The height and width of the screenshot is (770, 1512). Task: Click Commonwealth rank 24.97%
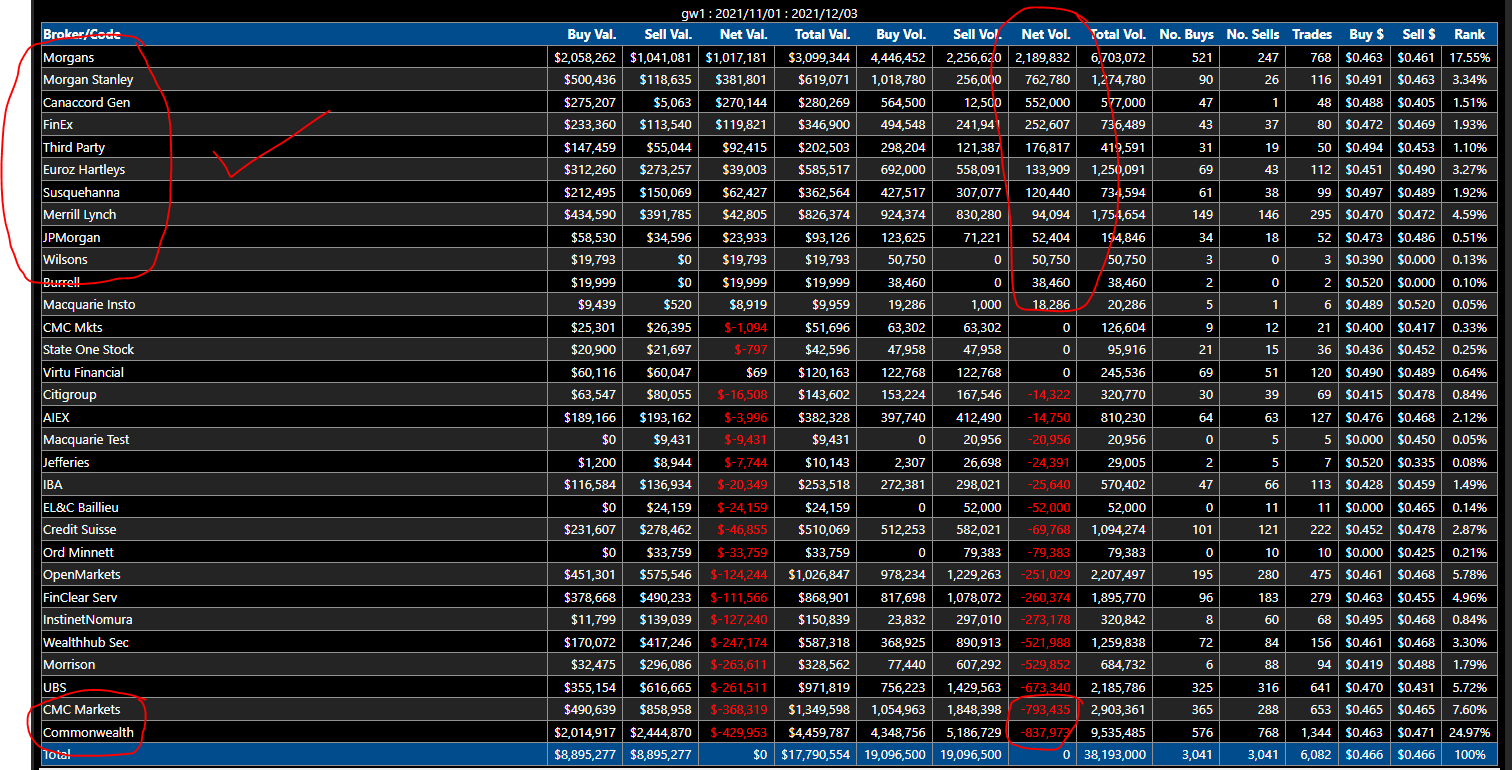point(1469,733)
